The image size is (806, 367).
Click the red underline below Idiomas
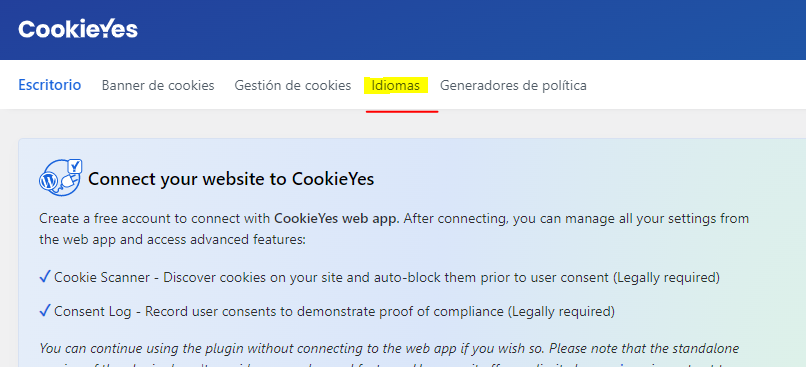tap(402, 111)
